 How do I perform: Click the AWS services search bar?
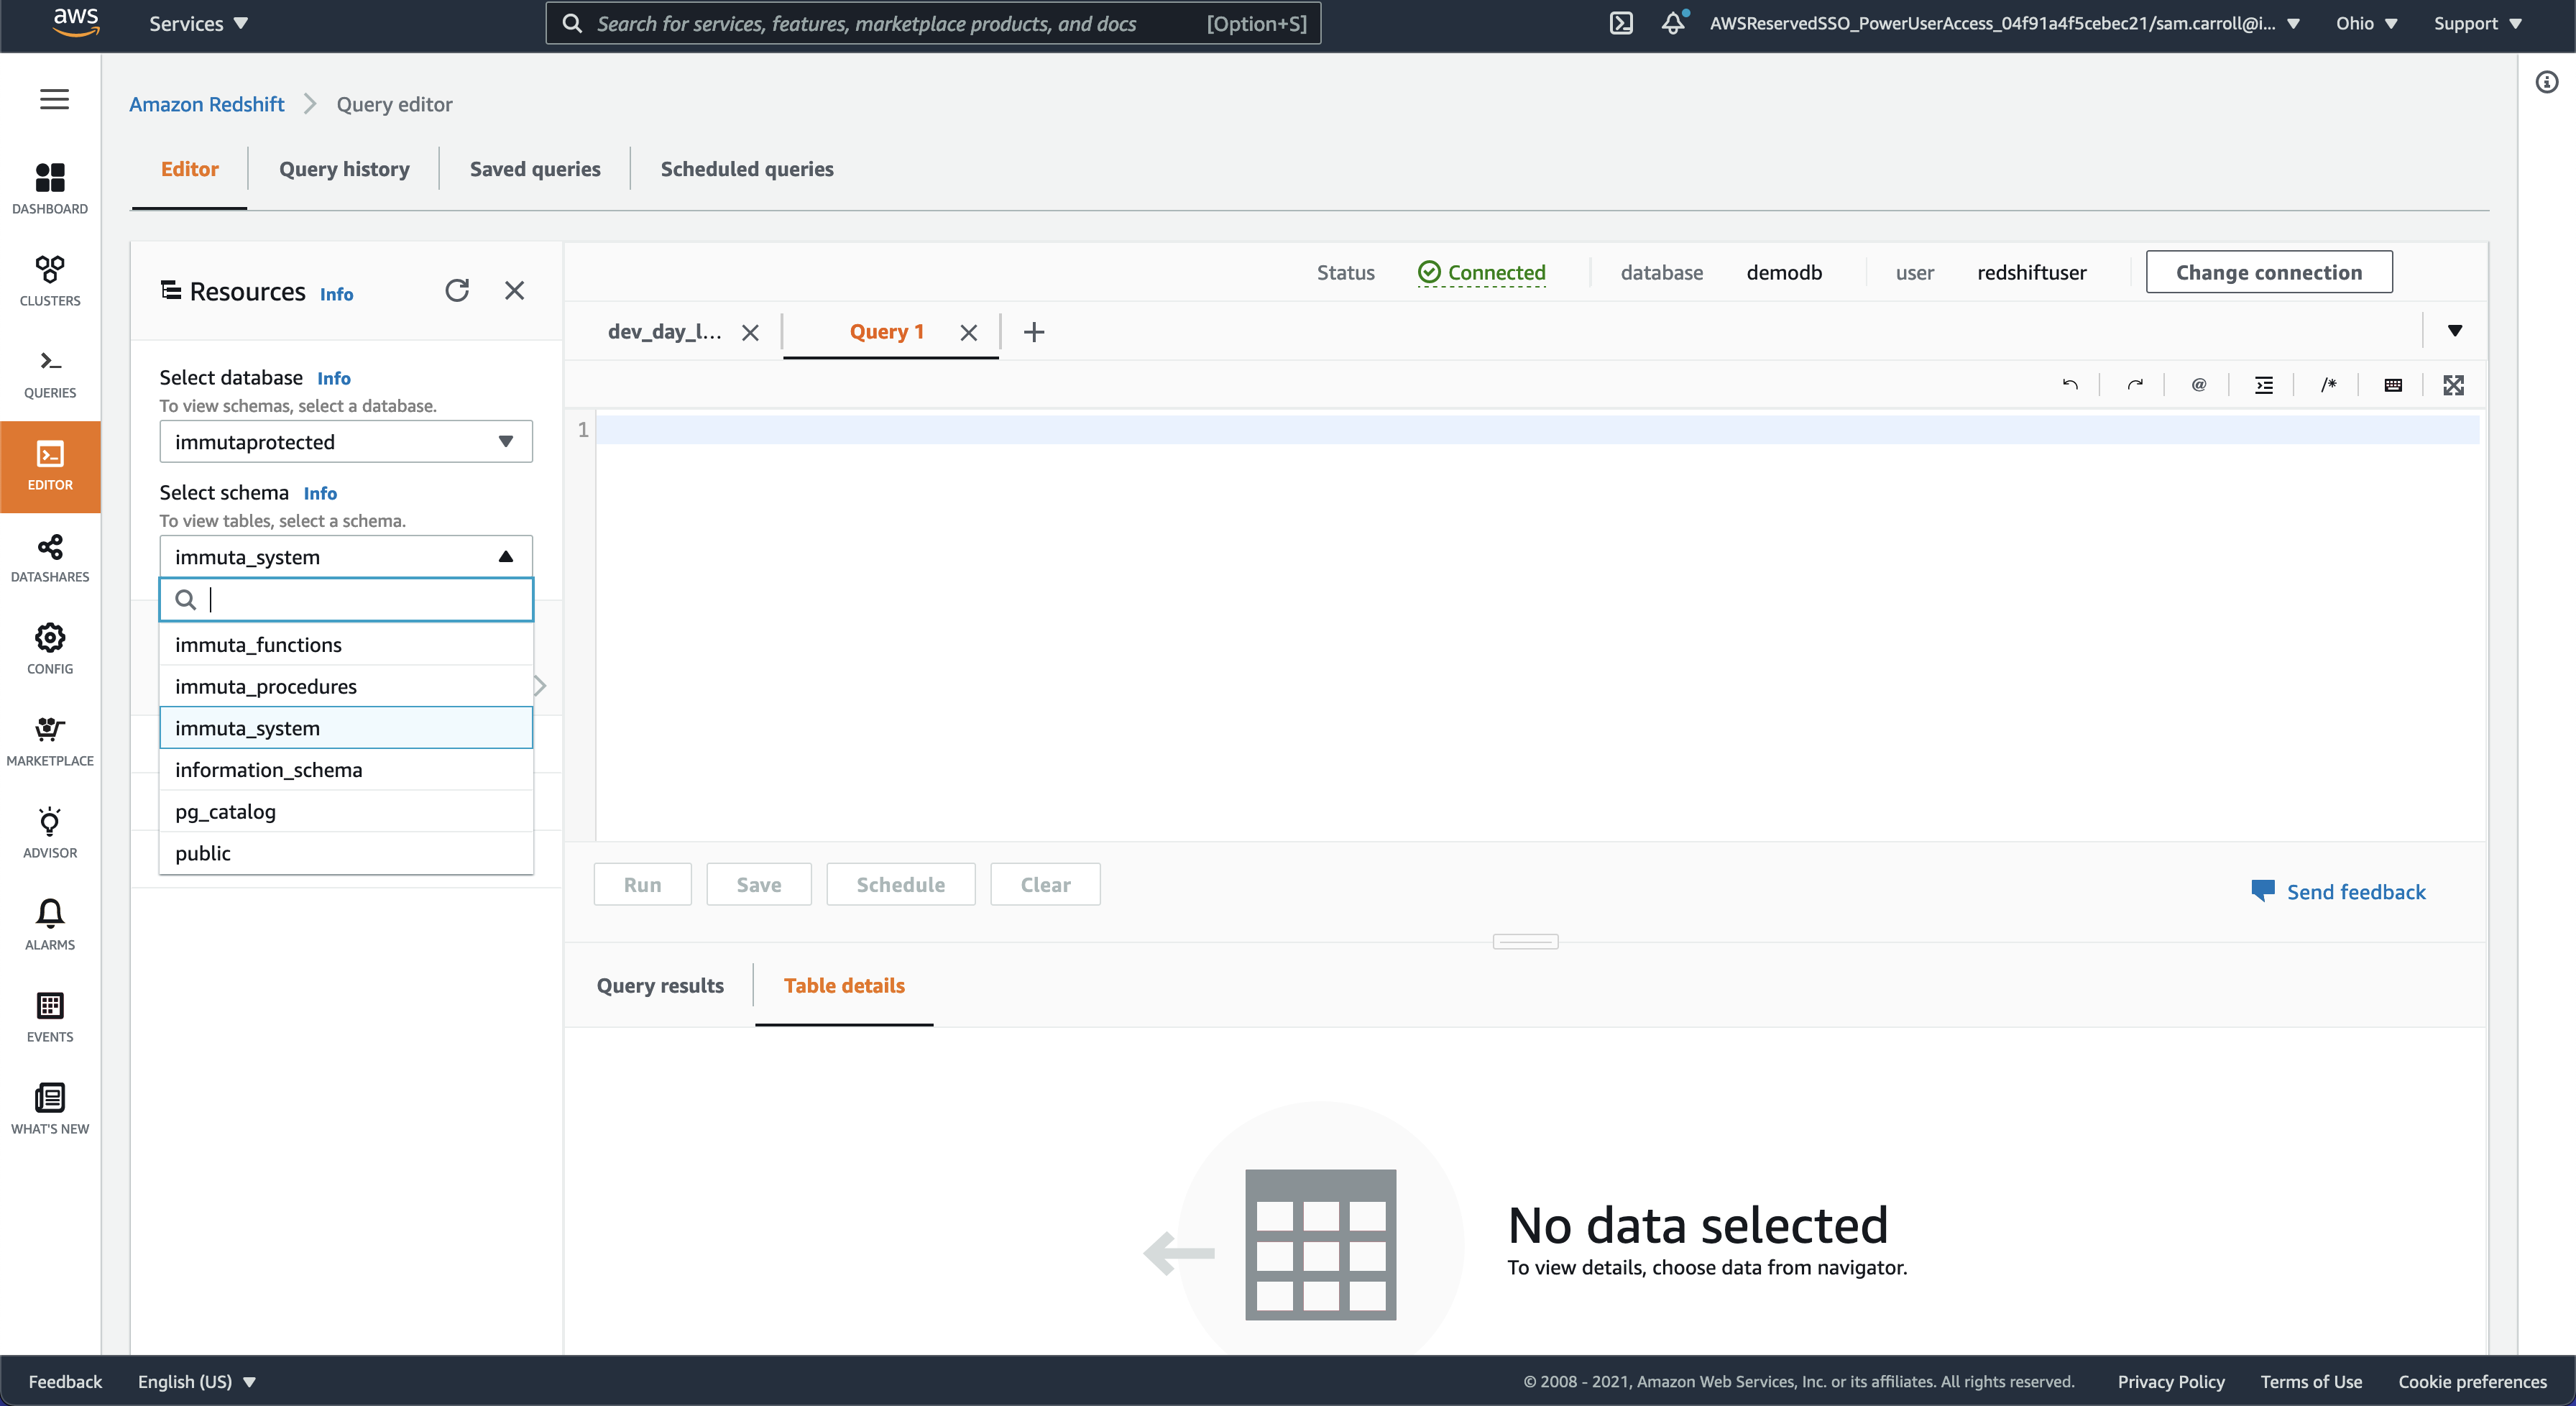click(x=933, y=23)
